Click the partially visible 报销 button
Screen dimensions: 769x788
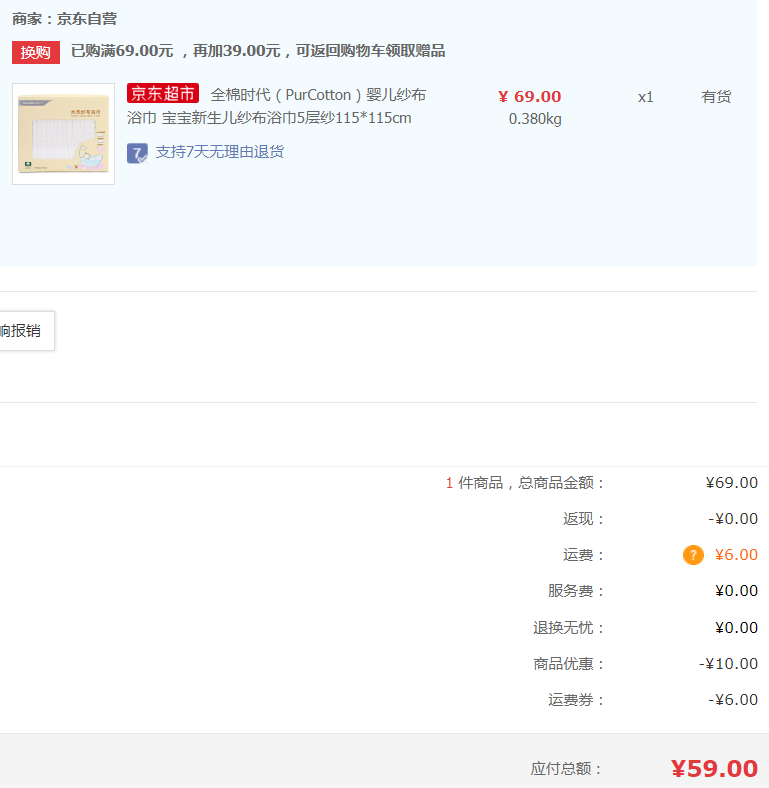point(25,331)
